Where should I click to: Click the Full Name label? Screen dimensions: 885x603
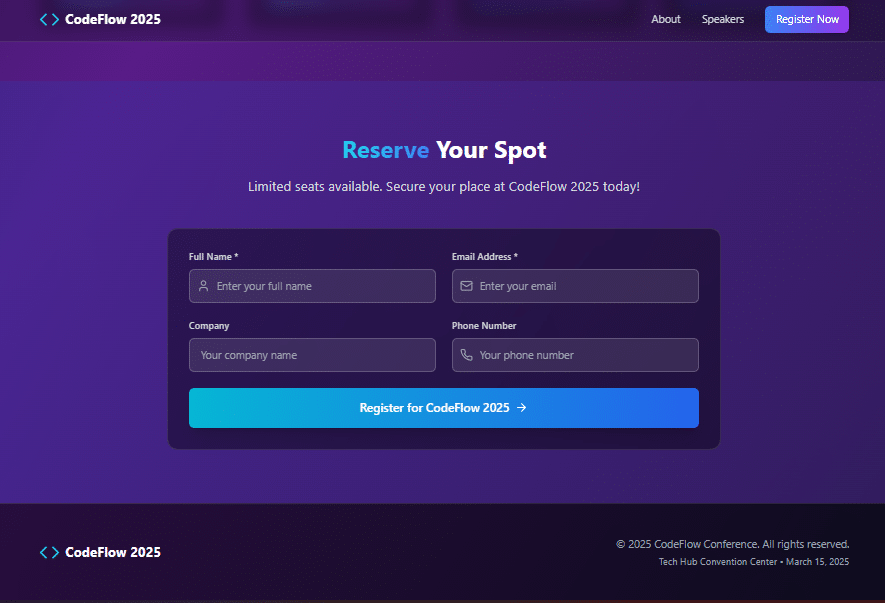pos(213,257)
